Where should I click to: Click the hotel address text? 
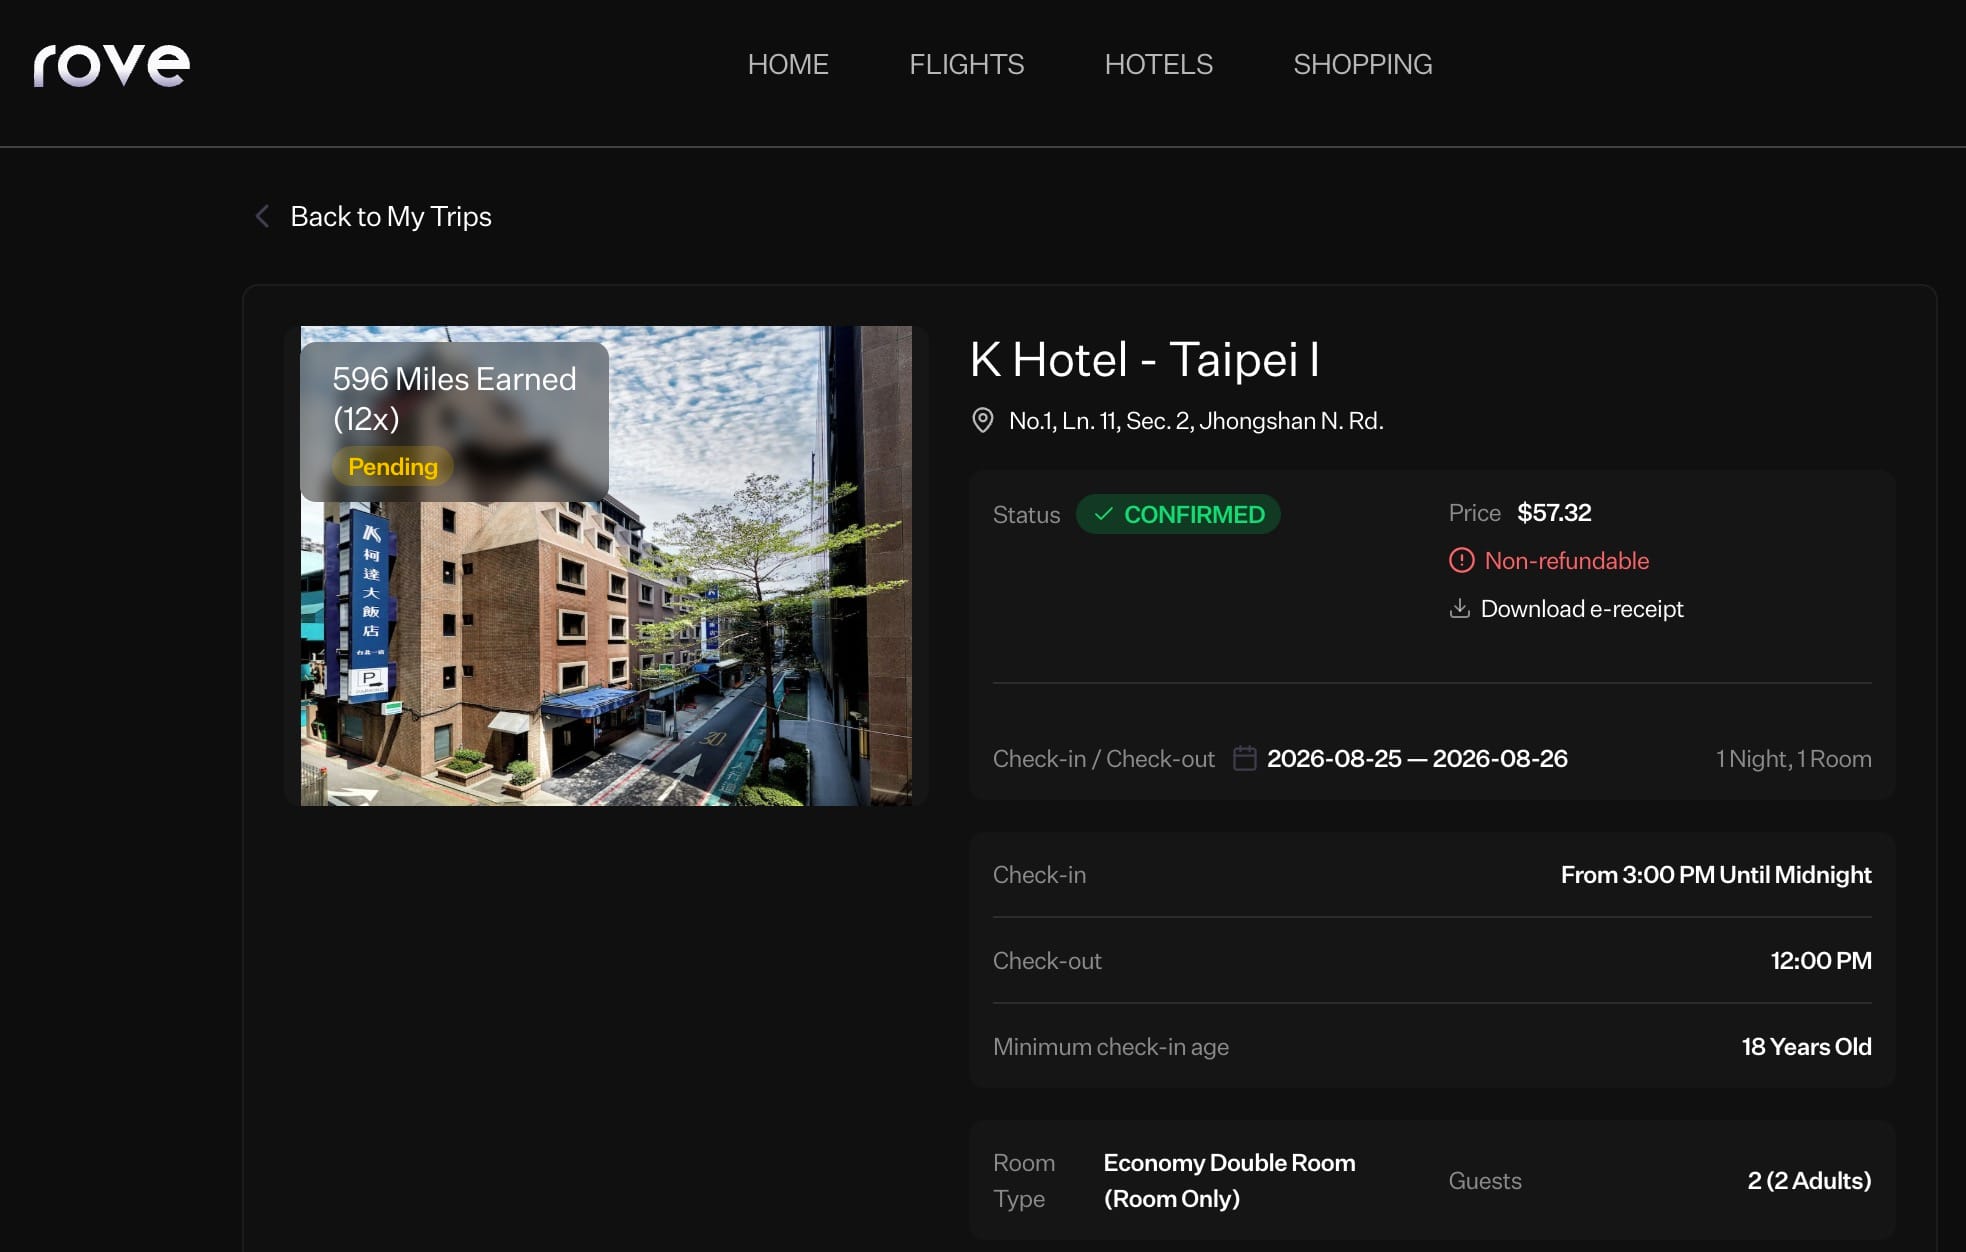pos(1196,420)
